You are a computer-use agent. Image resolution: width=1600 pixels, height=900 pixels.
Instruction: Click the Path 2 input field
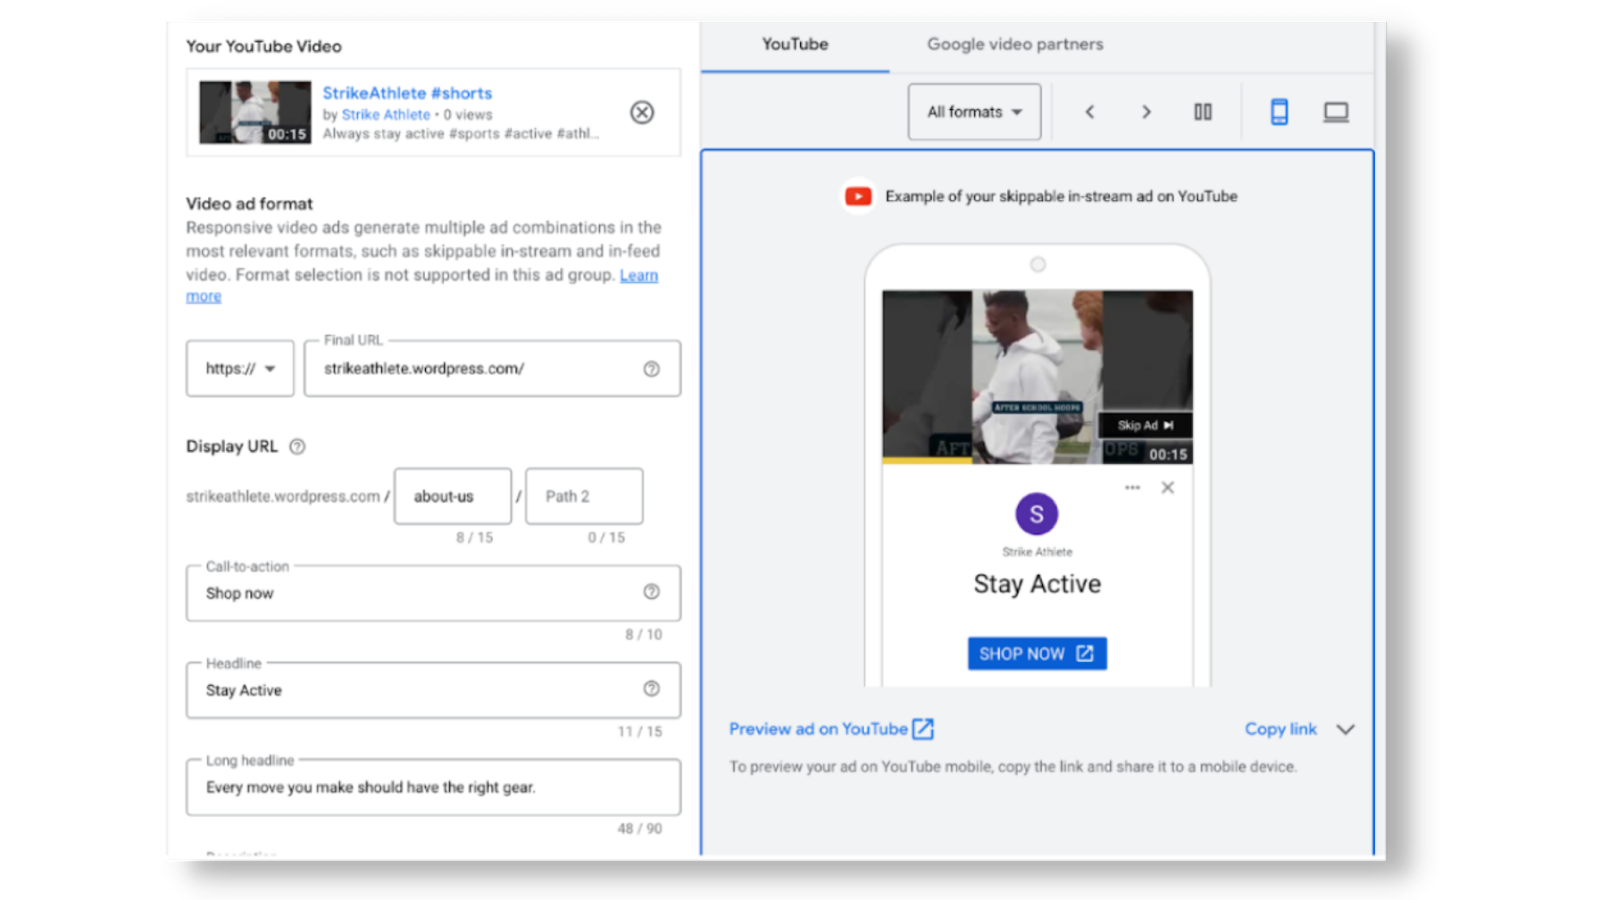(x=584, y=496)
